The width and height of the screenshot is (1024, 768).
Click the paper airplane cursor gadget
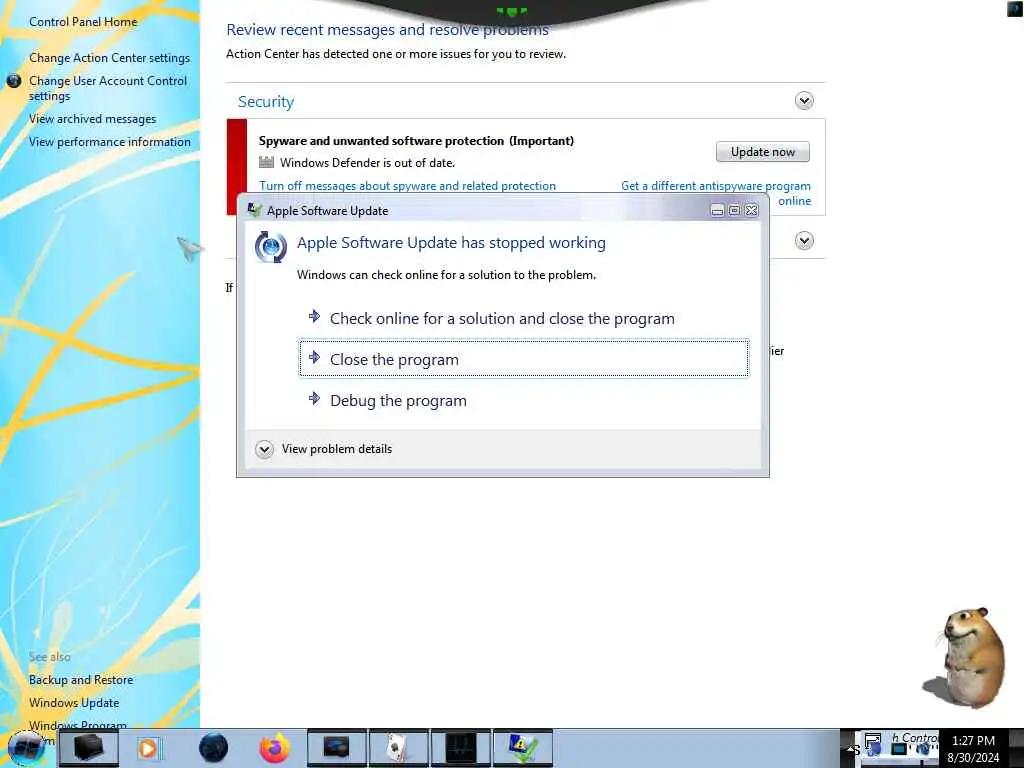pyautogui.click(x=189, y=248)
